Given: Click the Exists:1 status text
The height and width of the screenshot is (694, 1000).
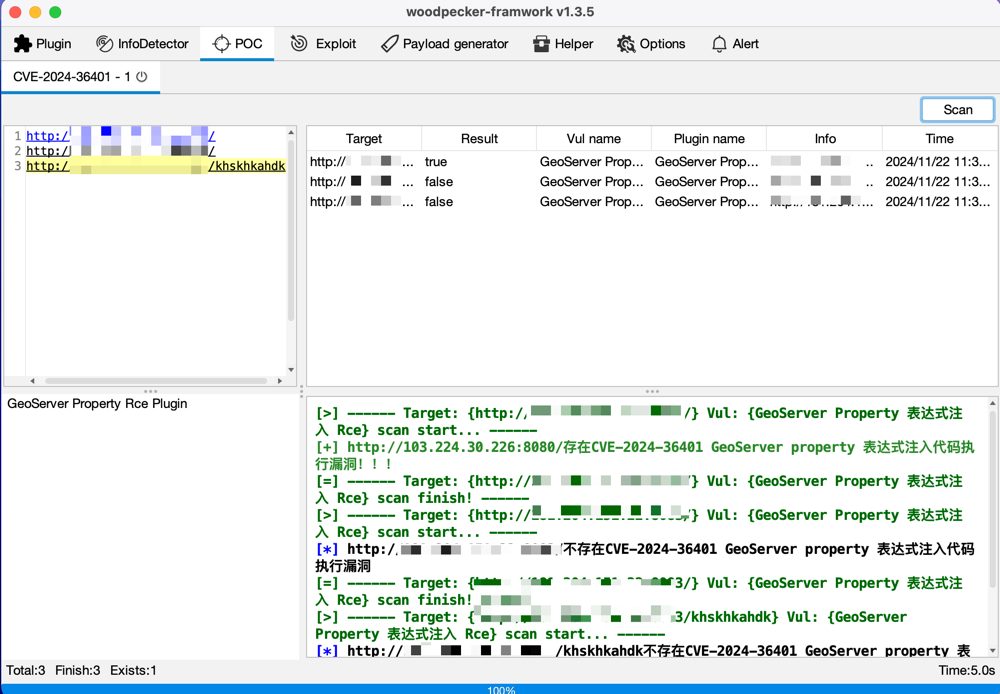Looking at the screenshot, I should click(133, 670).
